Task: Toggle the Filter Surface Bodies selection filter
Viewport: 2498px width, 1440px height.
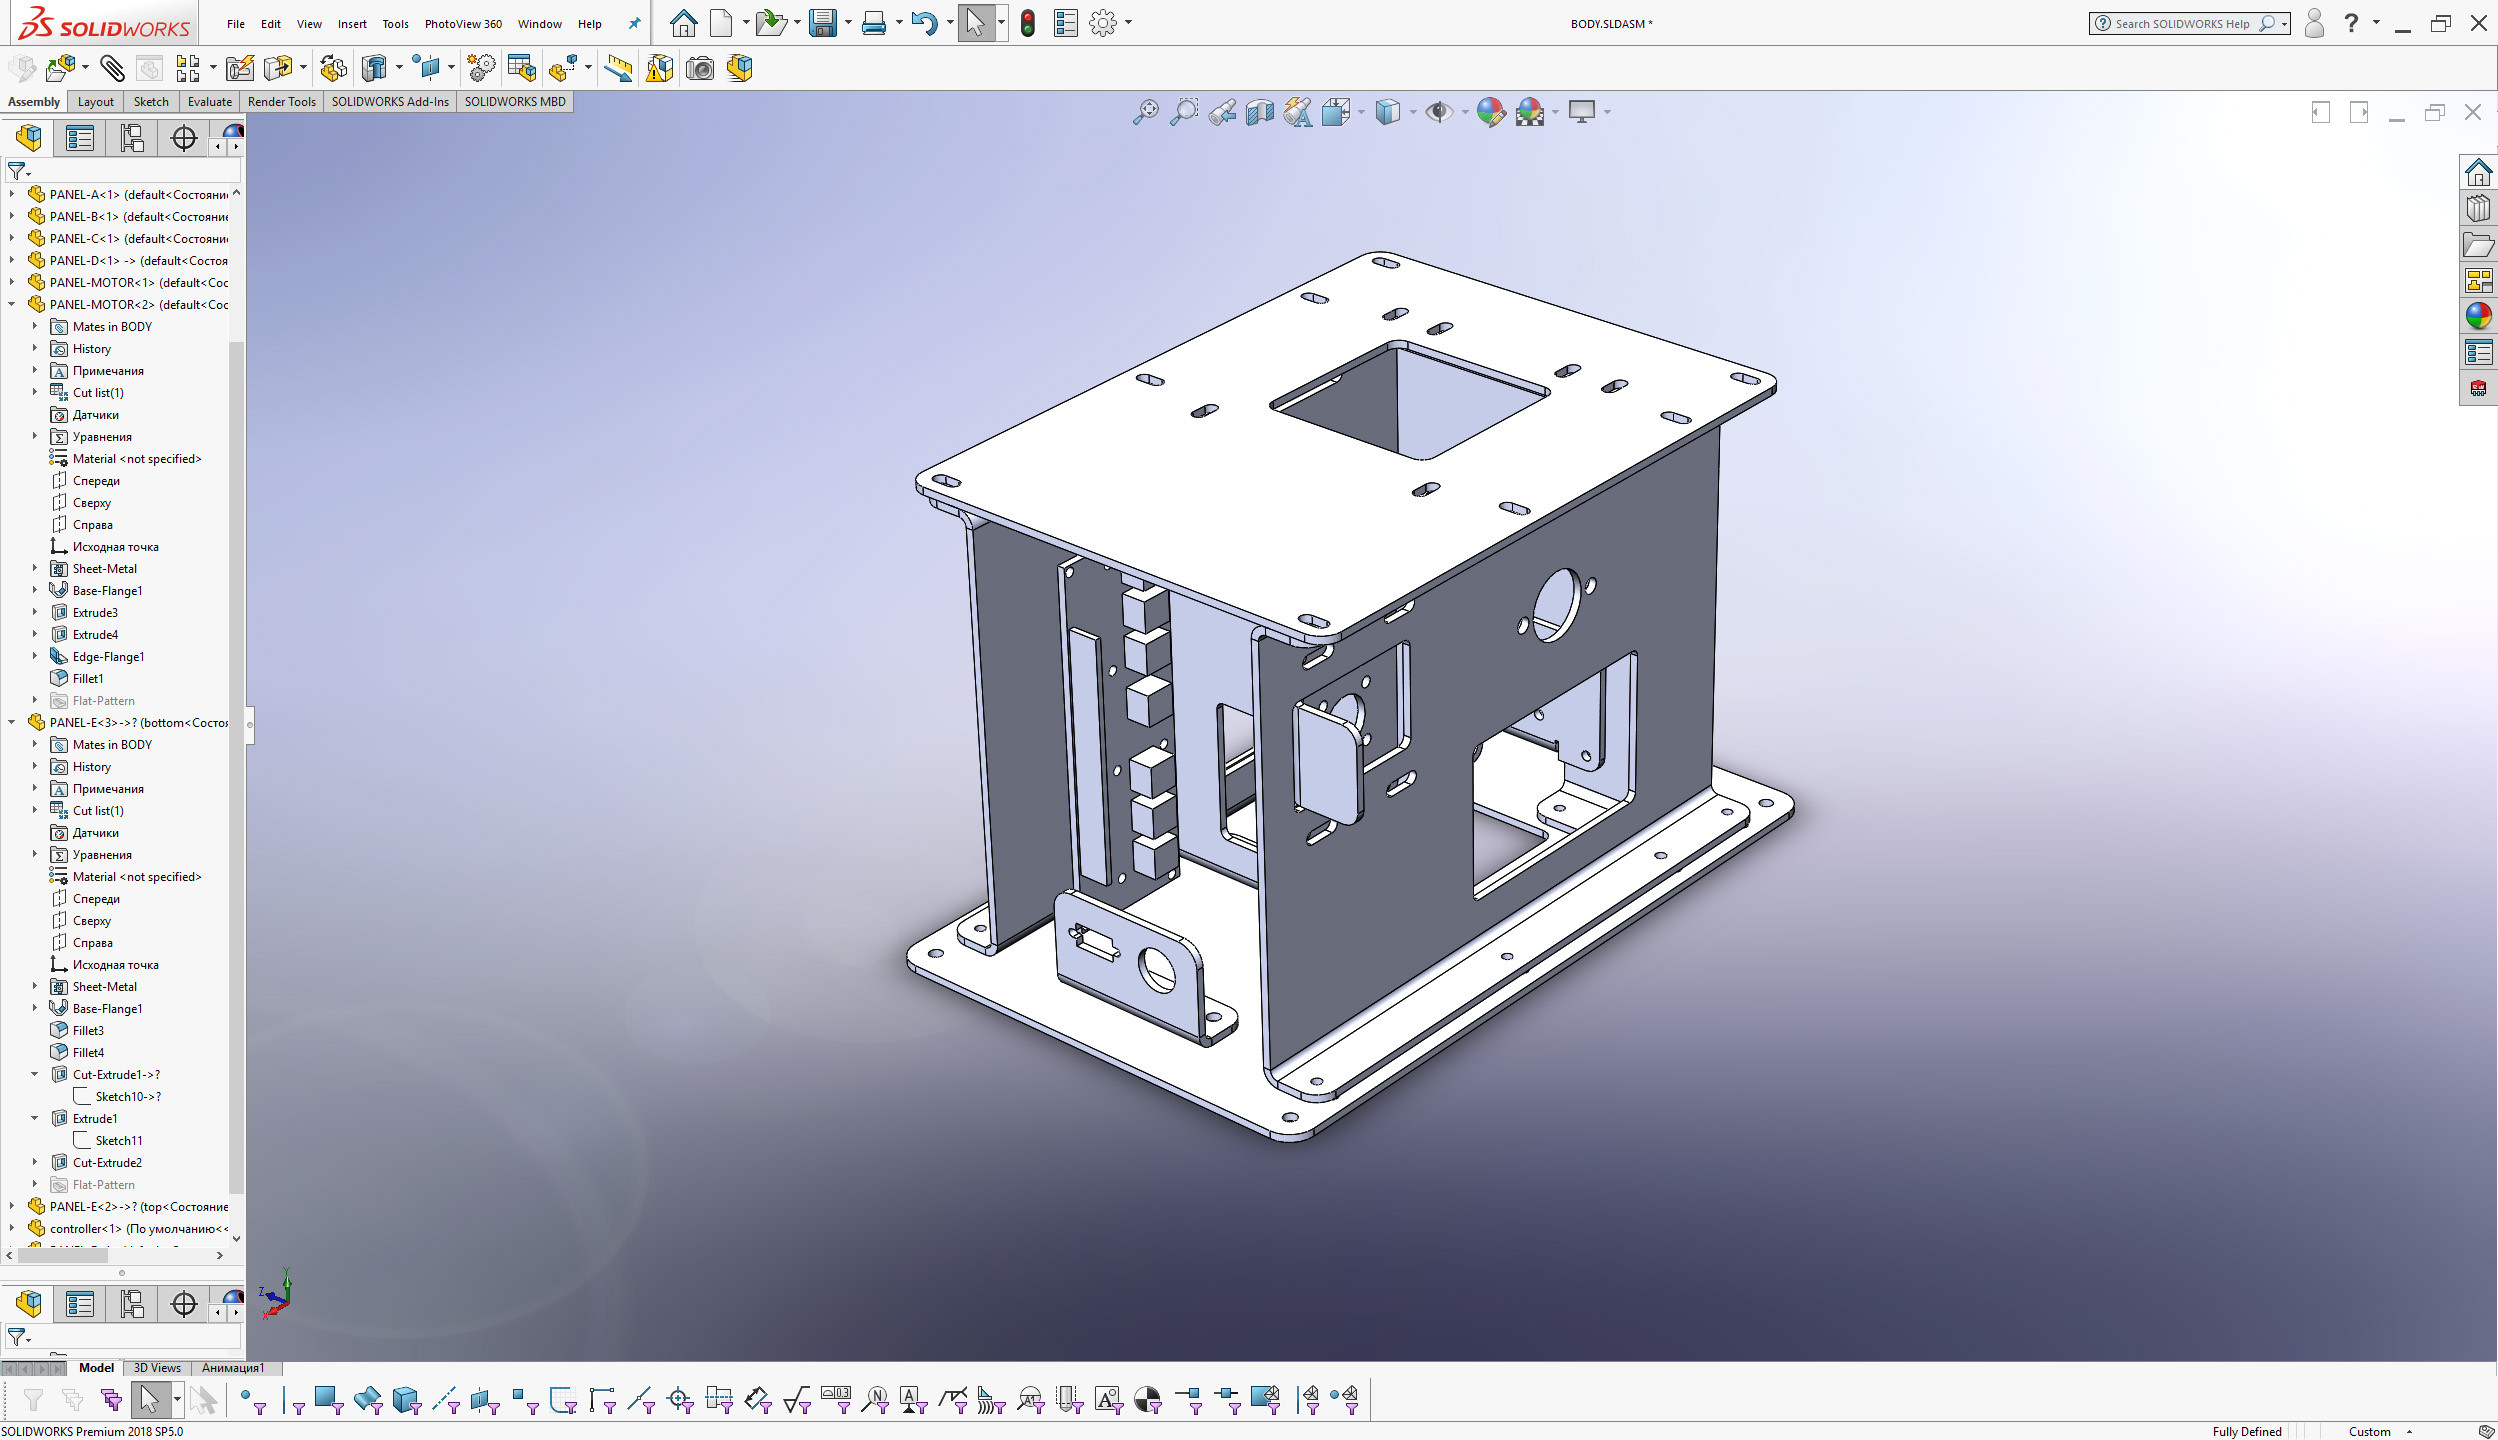Action: click(367, 1400)
